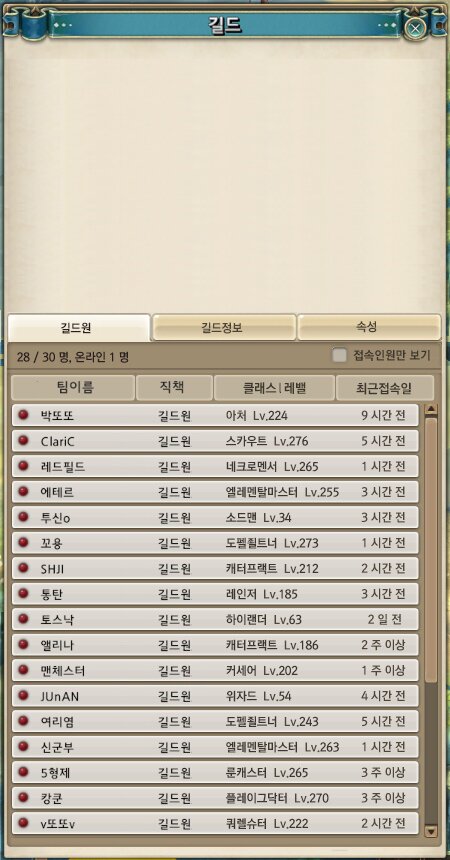Image resolution: width=450 pixels, height=860 pixels.
Task: Sort by 클래스 | 레벨 column header
Action: (274, 388)
